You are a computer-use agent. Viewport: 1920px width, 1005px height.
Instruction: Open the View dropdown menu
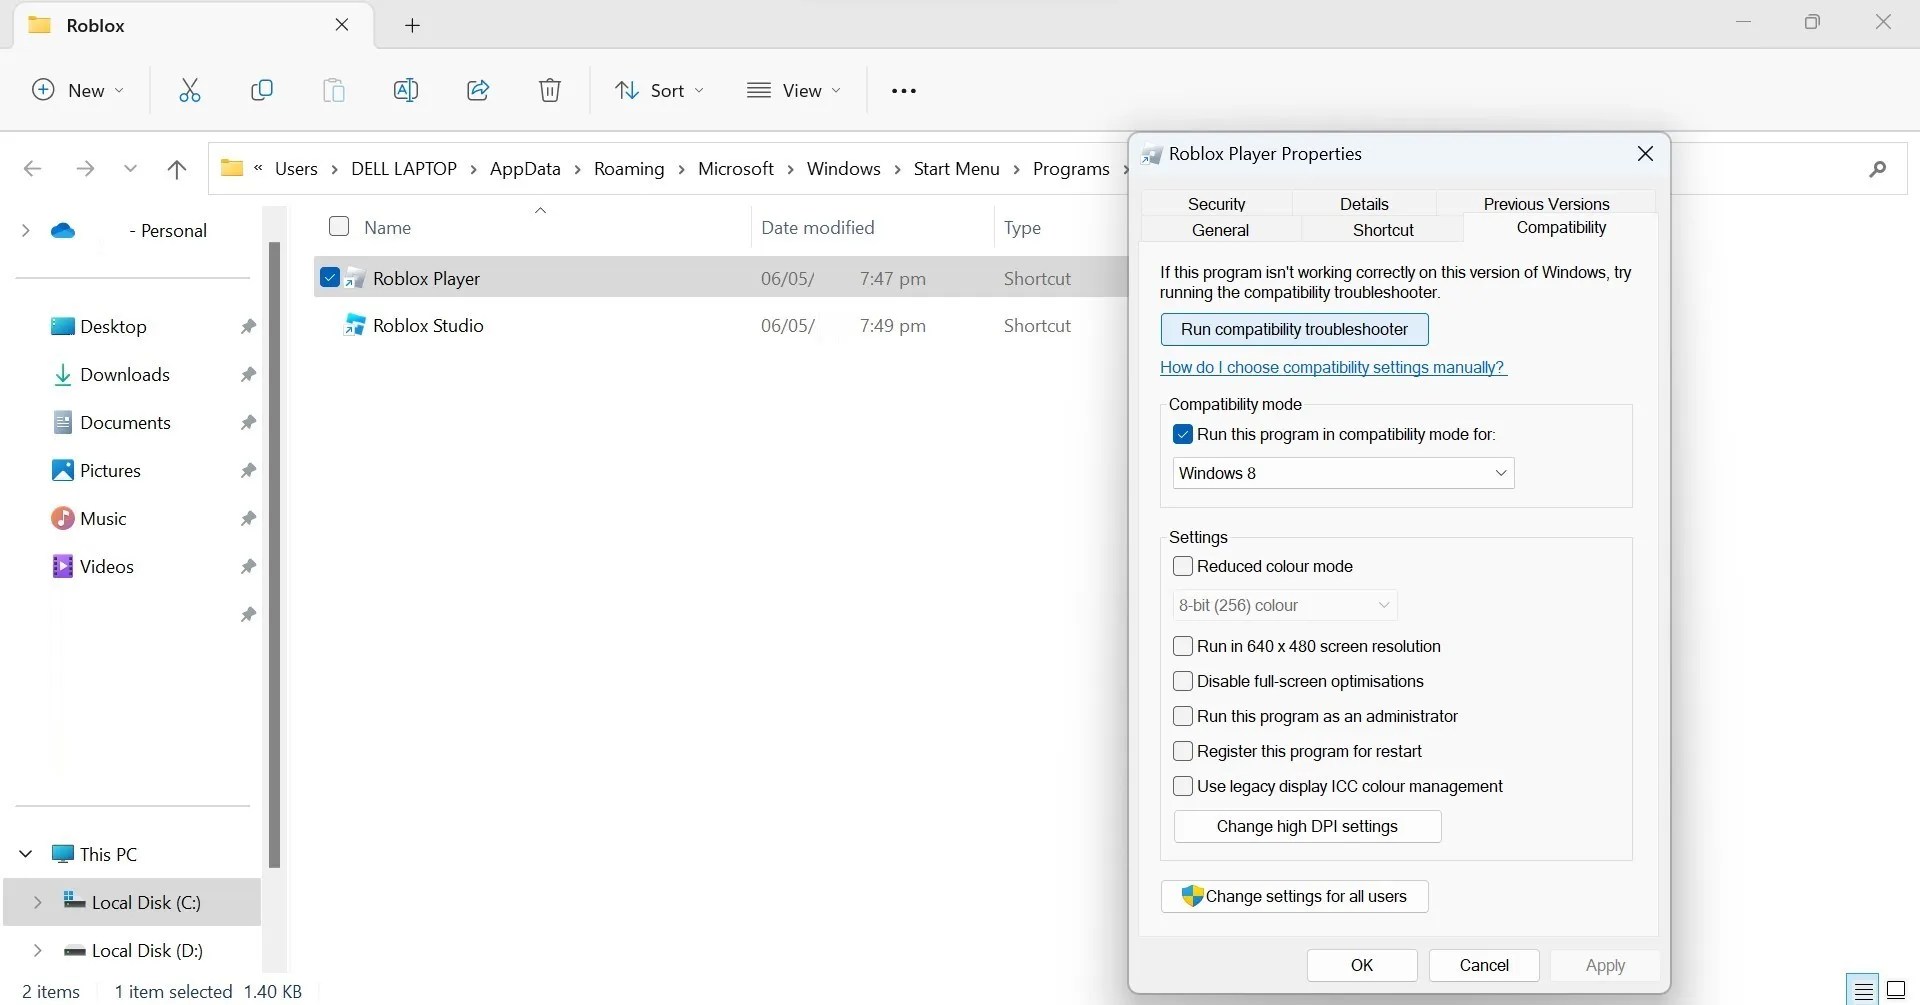tap(794, 90)
